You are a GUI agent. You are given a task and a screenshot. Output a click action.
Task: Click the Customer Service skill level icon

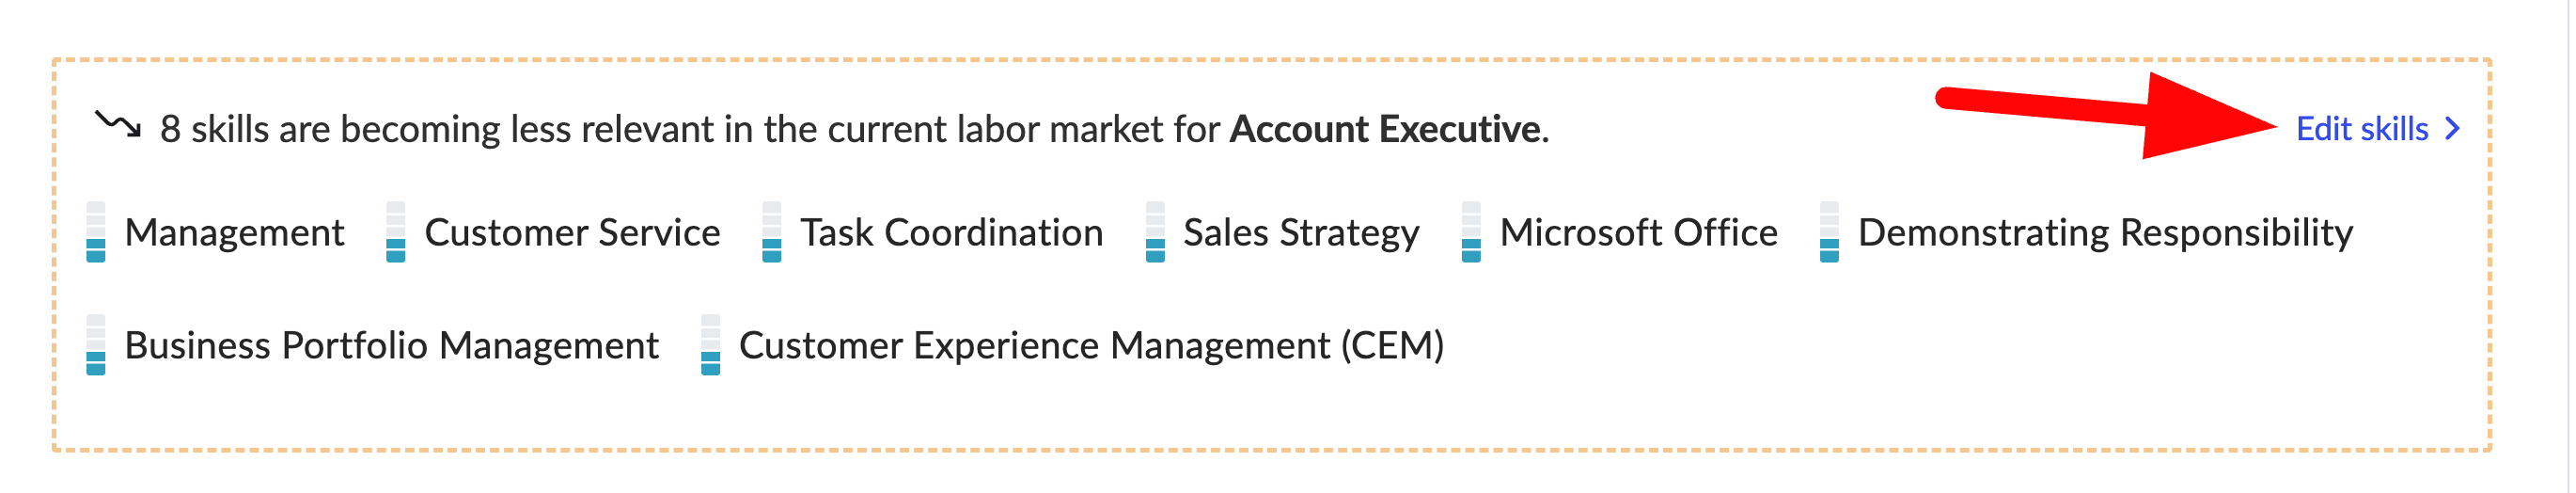click(x=396, y=232)
